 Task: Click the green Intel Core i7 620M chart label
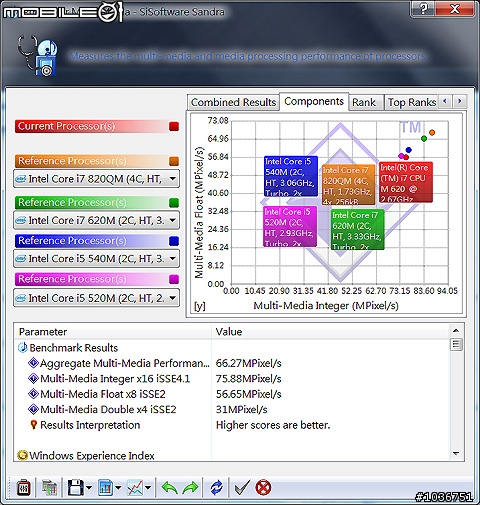[358, 229]
